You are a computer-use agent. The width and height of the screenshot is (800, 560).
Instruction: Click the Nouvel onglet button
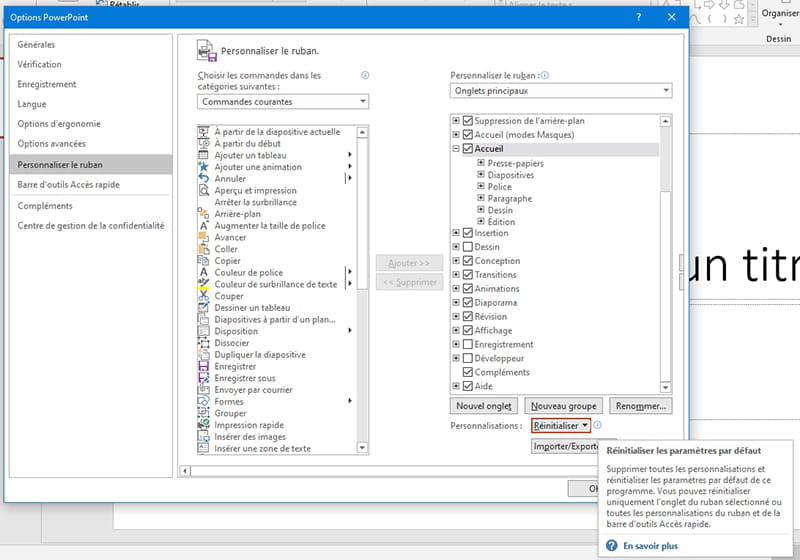tap(484, 406)
